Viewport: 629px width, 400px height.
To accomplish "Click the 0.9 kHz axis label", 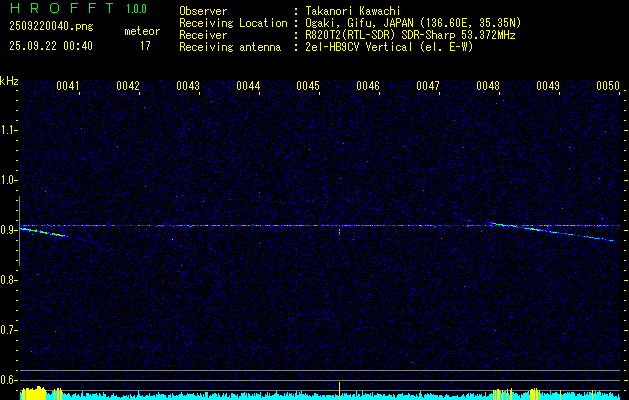I will [x=9, y=230].
